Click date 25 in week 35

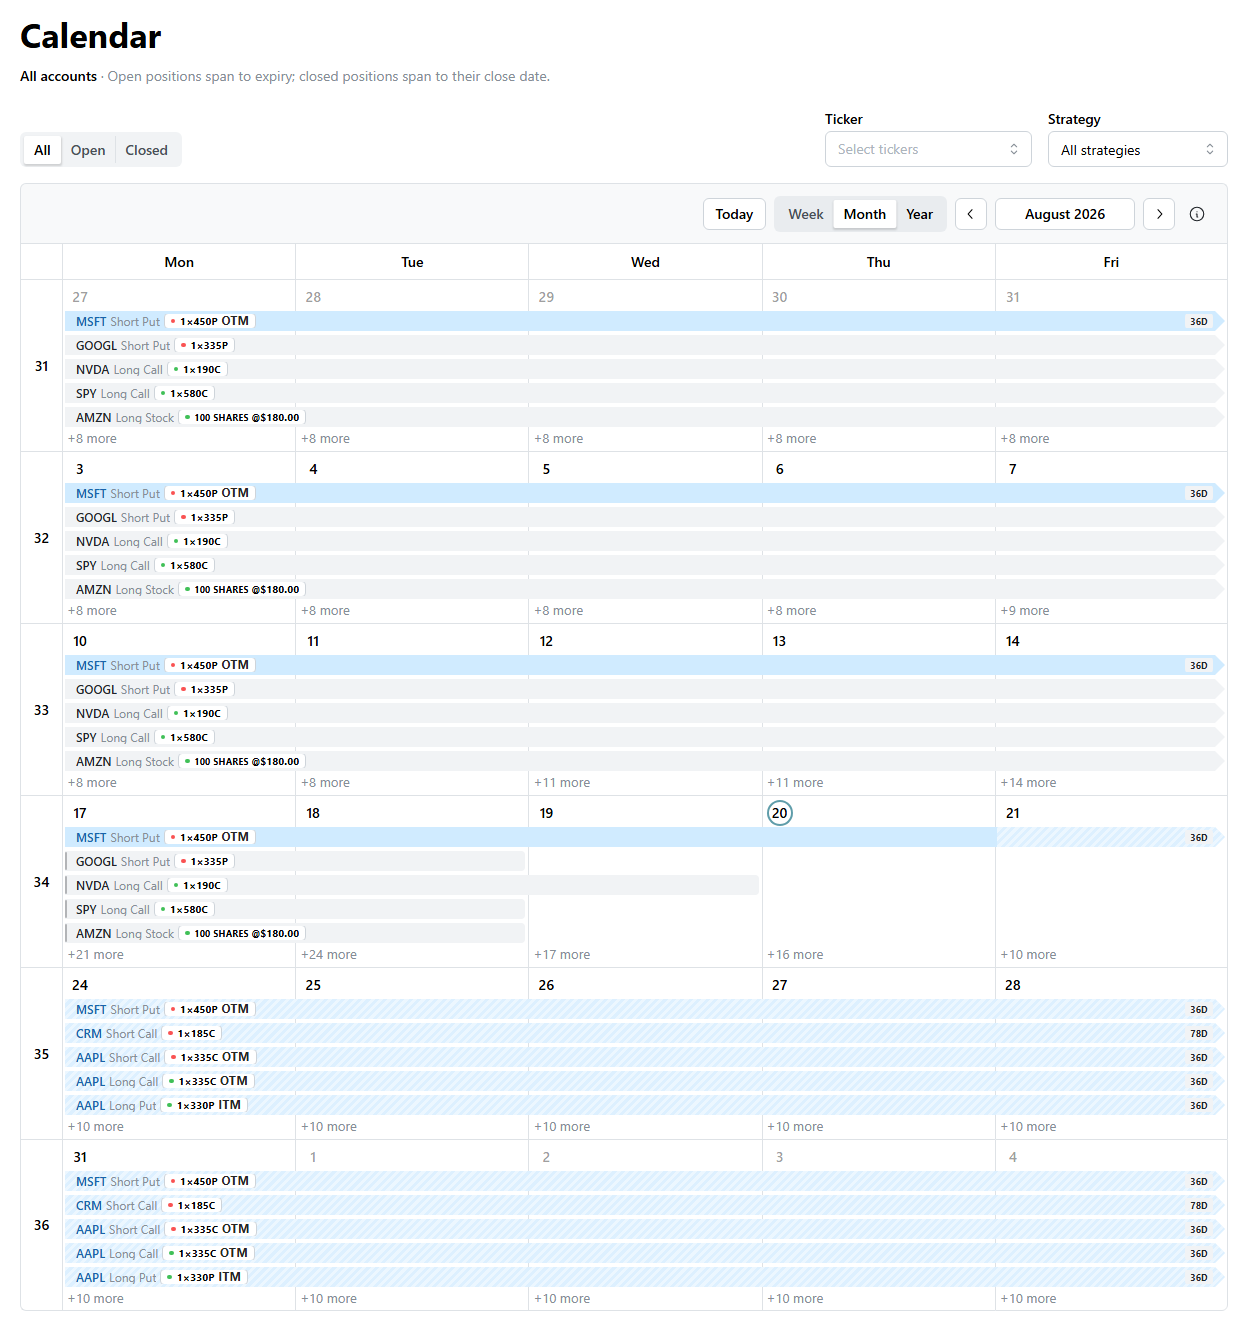click(313, 985)
